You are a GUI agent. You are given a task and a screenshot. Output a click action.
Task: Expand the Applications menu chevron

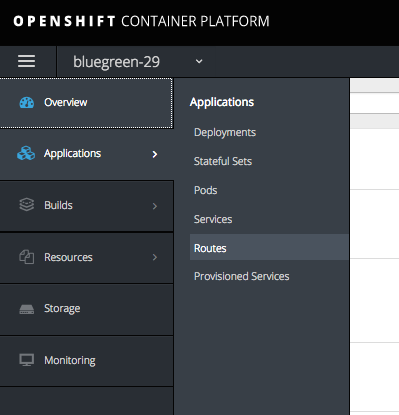pyautogui.click(x=155, y=154)
